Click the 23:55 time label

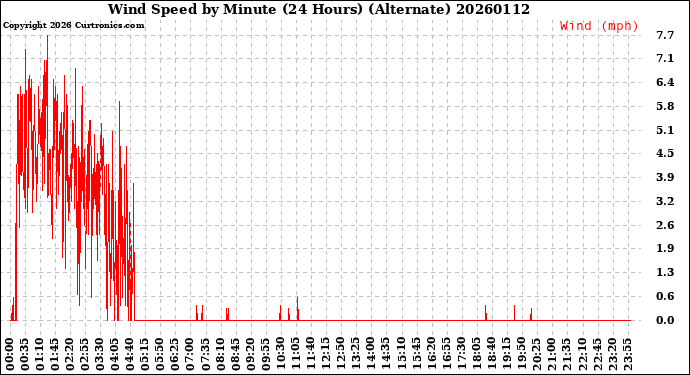627,354
